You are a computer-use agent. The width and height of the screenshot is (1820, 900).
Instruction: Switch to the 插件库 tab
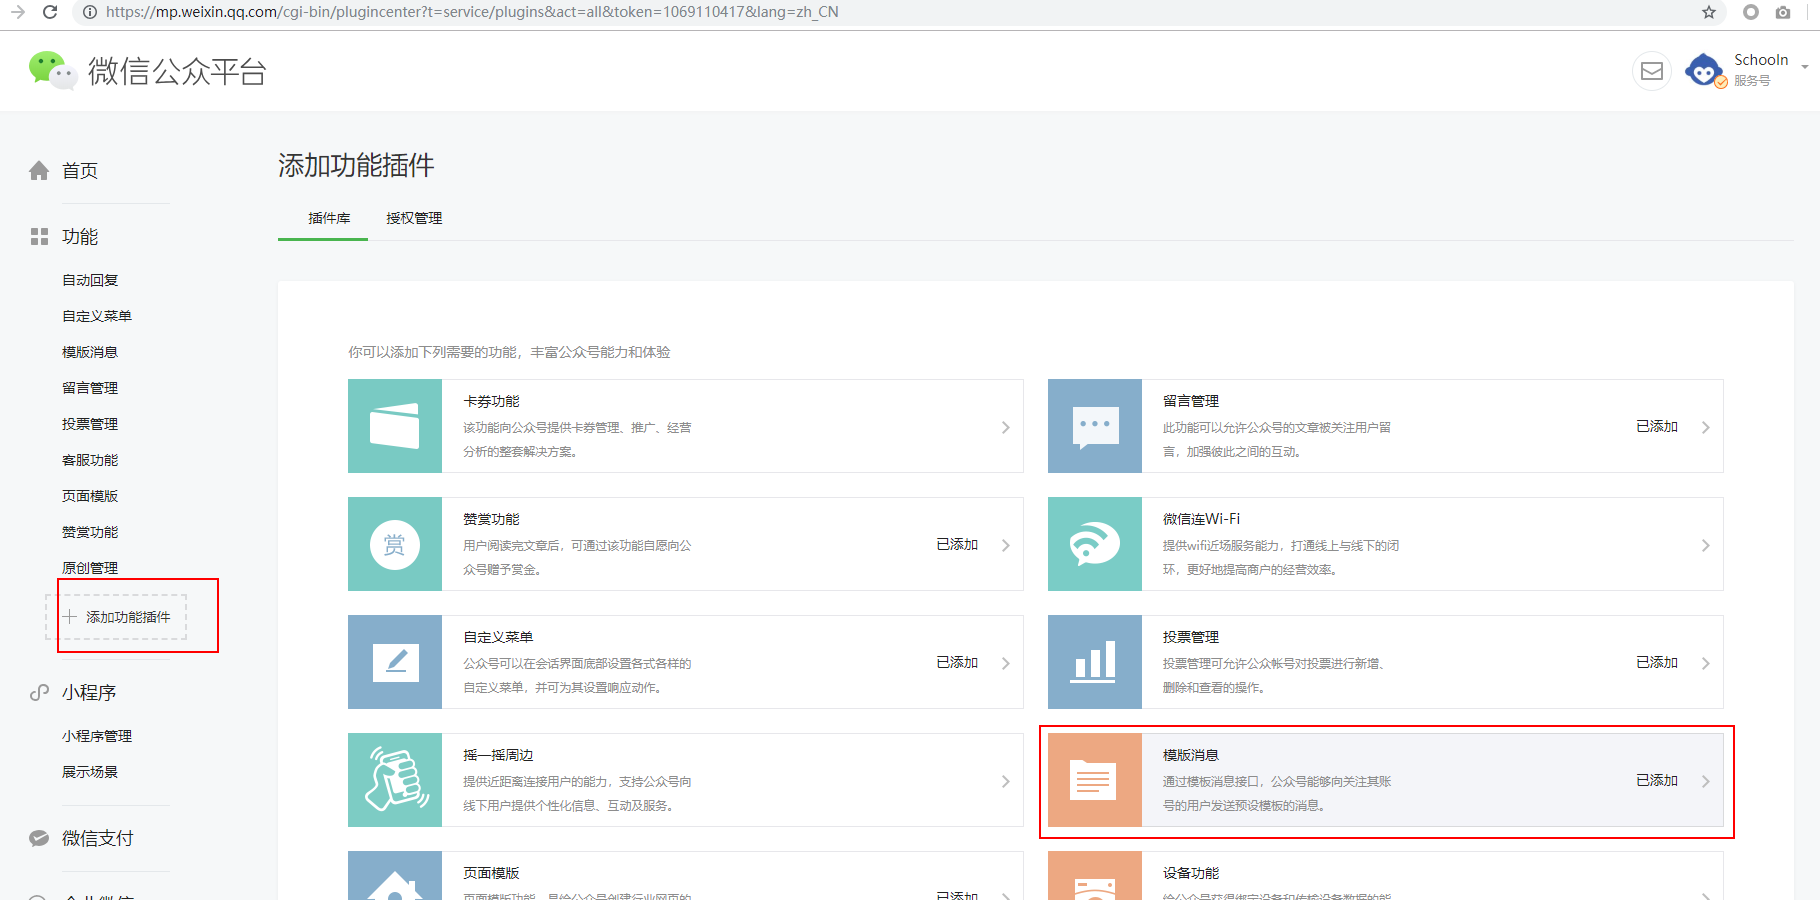(329, 218)
